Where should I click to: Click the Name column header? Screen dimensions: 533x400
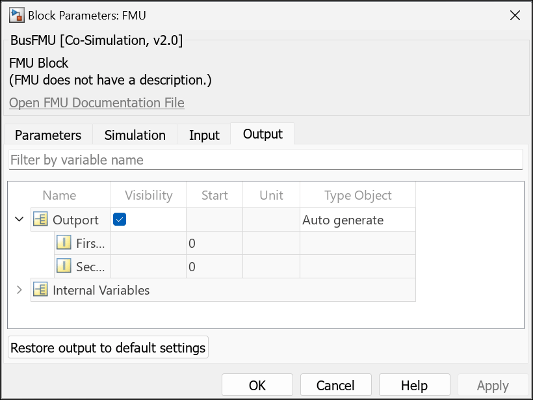click(59, 195)
